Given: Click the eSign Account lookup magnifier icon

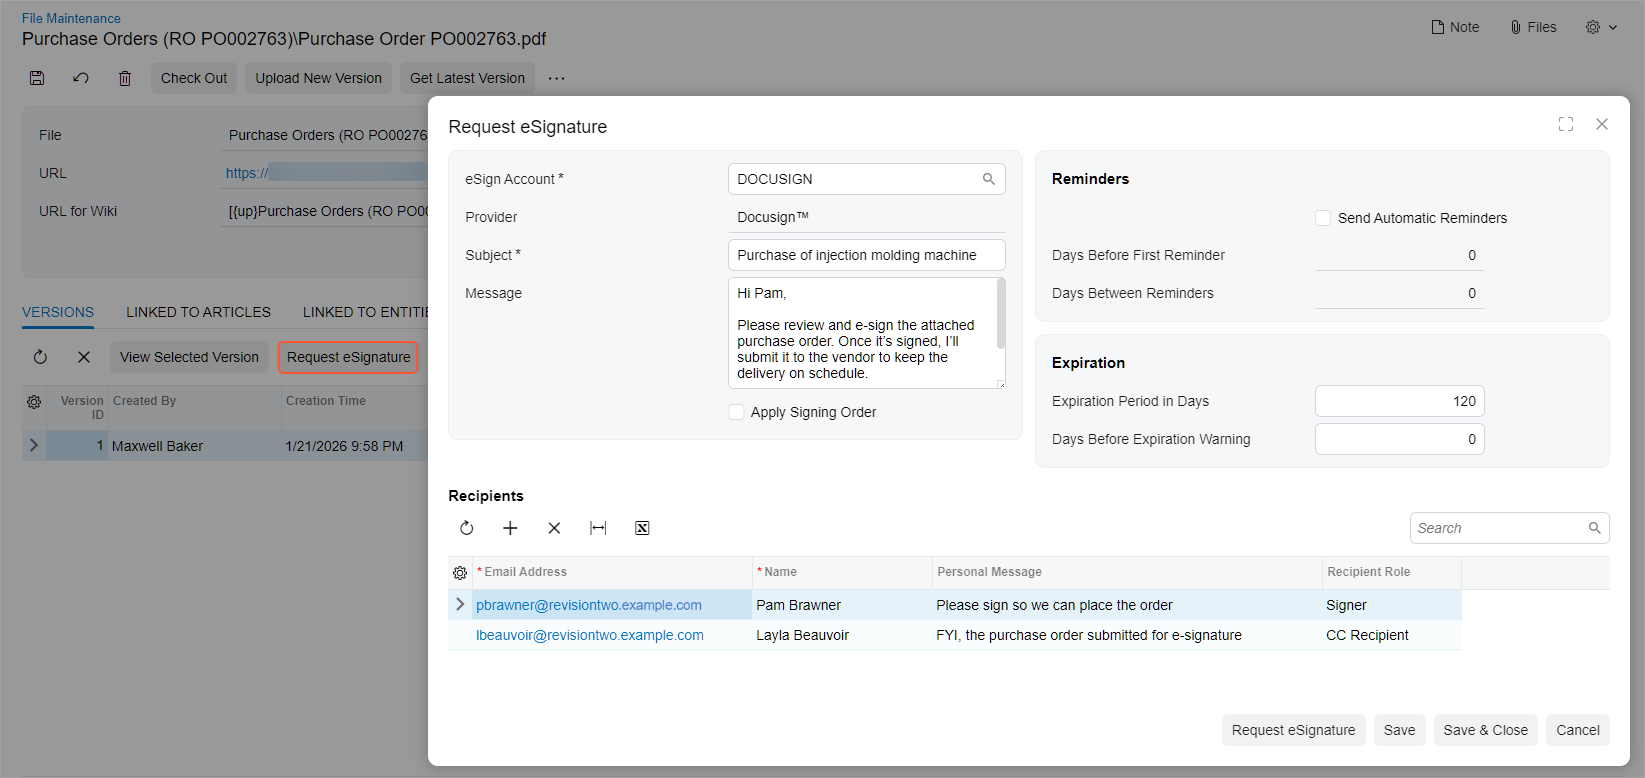Looking at the screenshot, I should tap(989, 179).
